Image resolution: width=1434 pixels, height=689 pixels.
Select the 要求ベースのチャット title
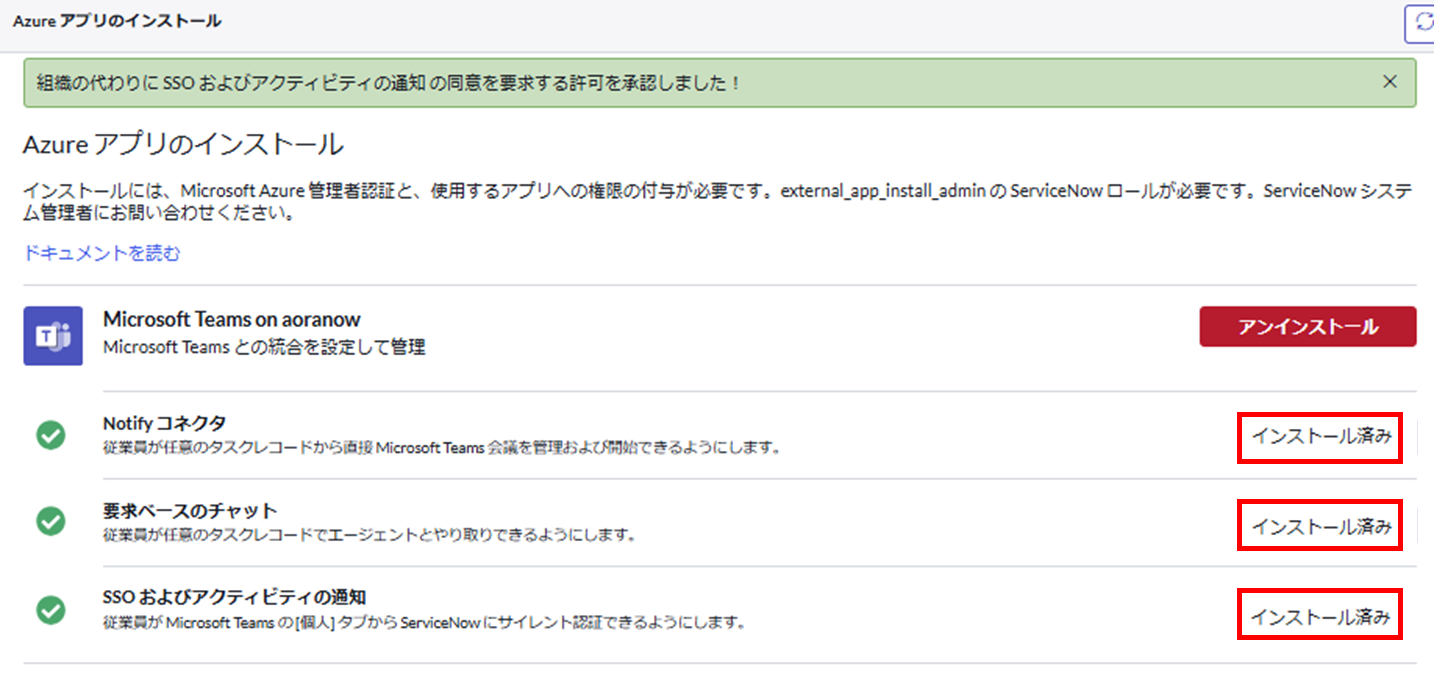coord(190,511)
